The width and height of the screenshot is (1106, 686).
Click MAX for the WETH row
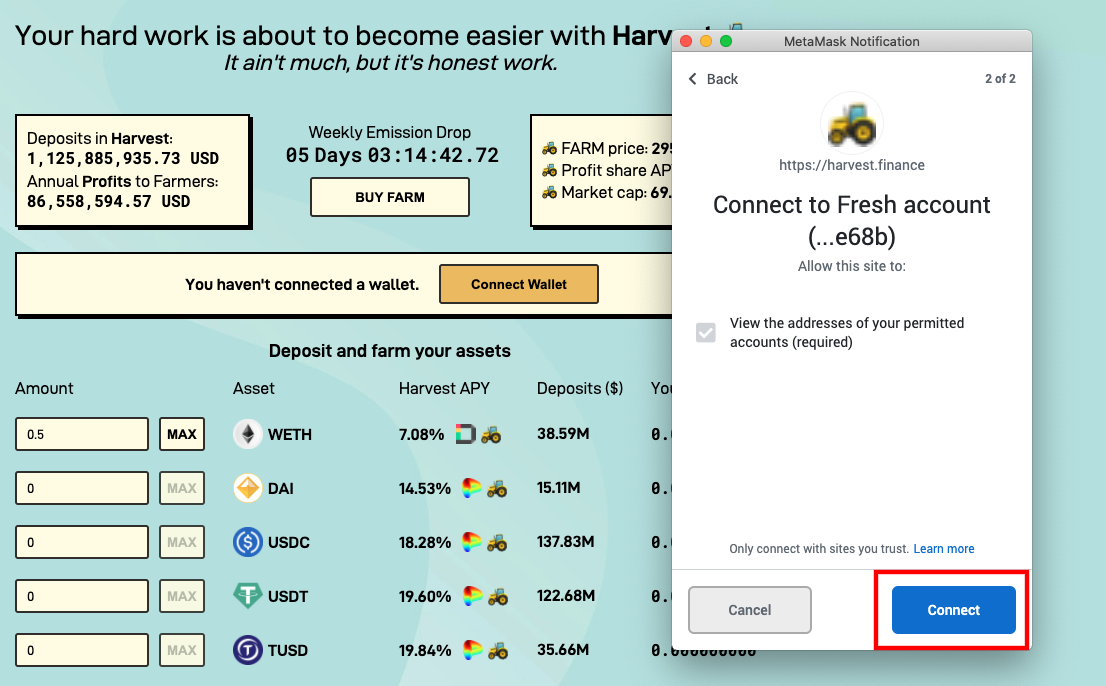coord(182,434)
